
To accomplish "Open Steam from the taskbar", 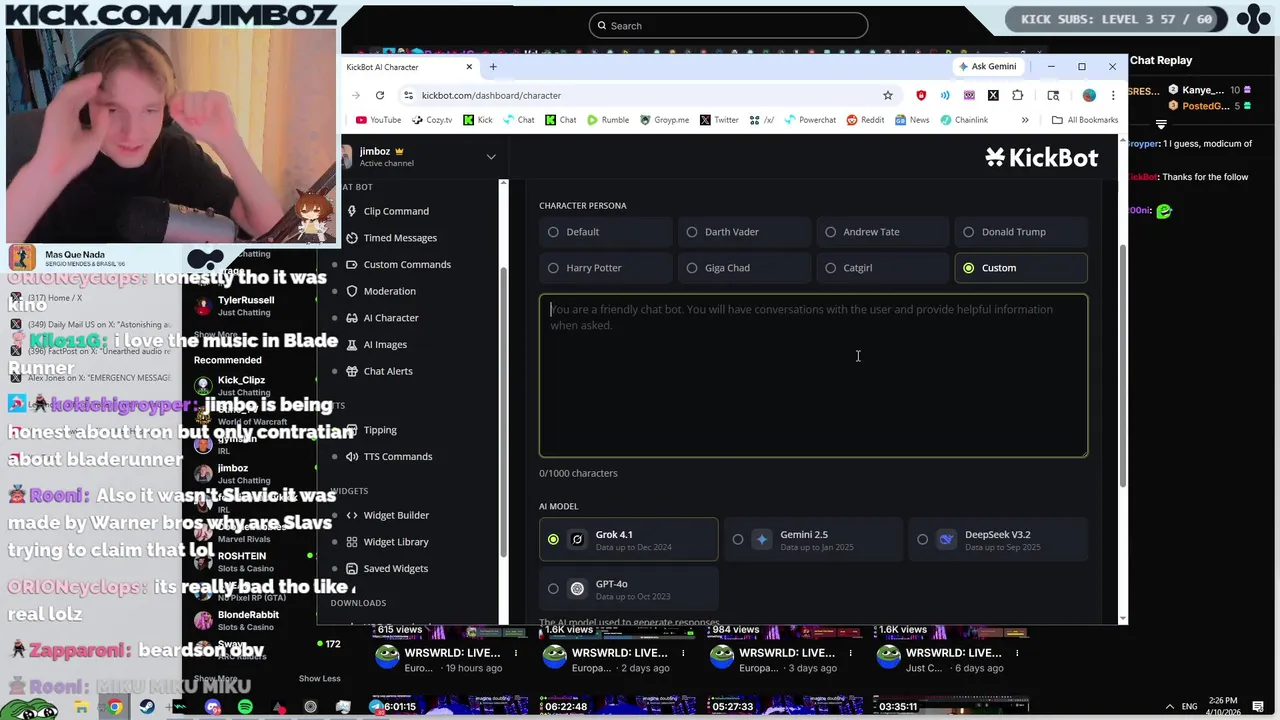I will coord(147,707).
